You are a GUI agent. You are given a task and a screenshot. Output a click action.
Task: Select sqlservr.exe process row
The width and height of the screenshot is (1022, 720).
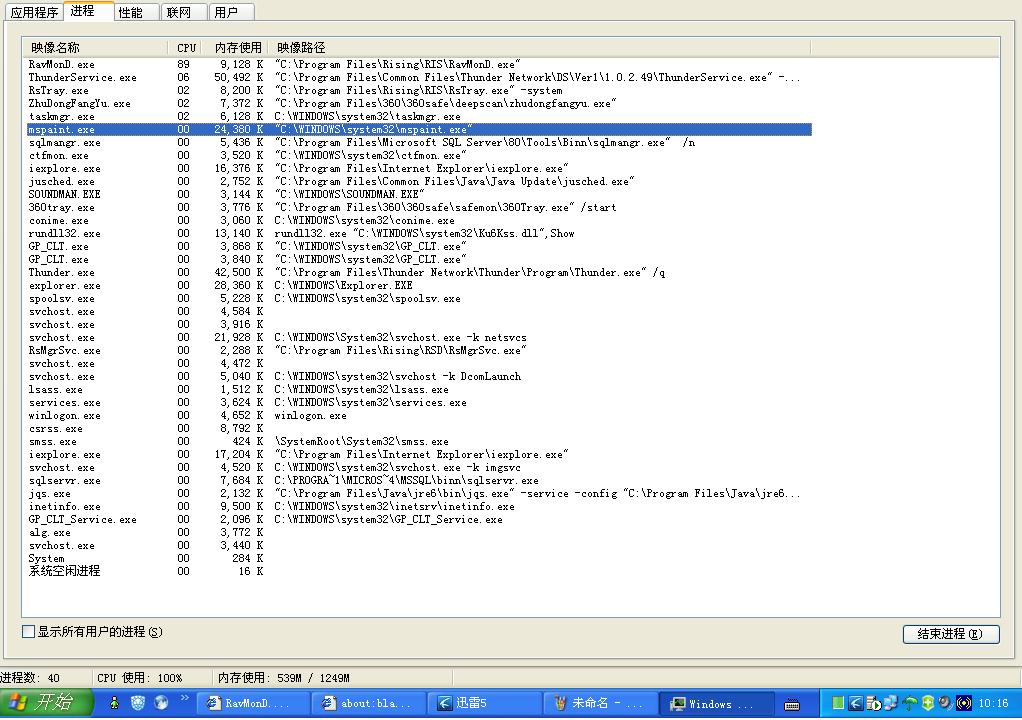coord(419,480)
